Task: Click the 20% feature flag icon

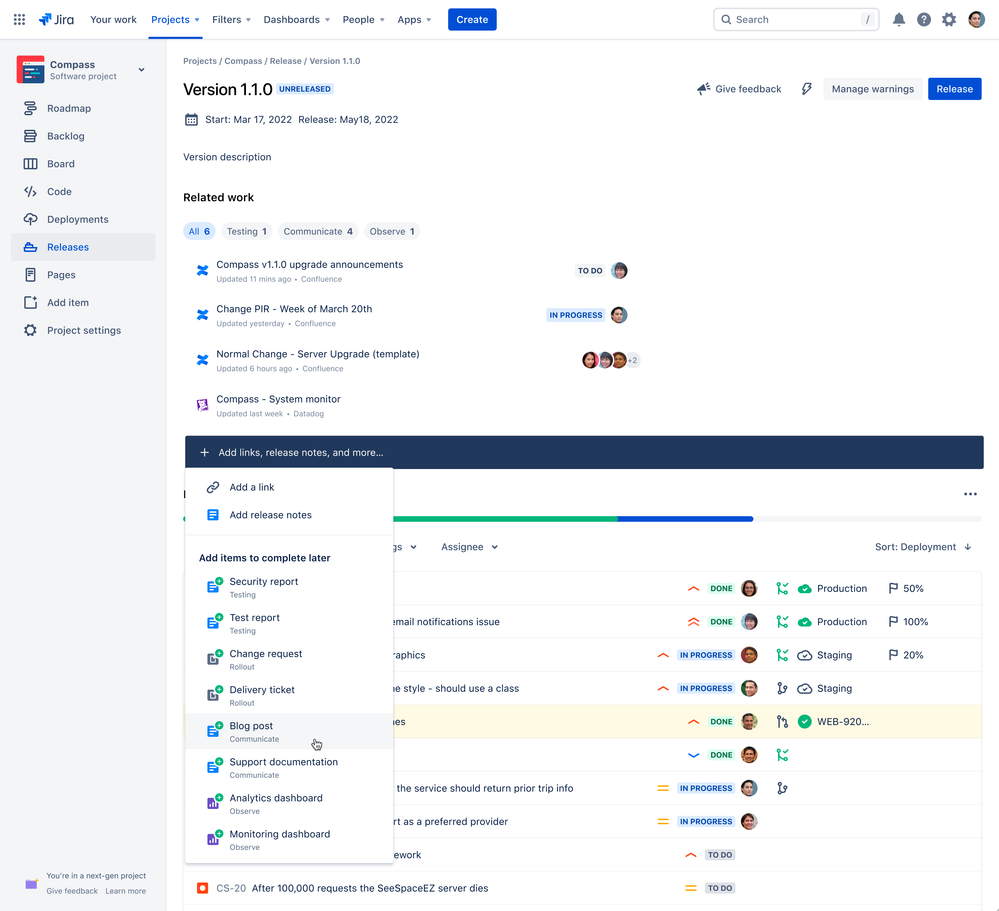Action: 893,655
